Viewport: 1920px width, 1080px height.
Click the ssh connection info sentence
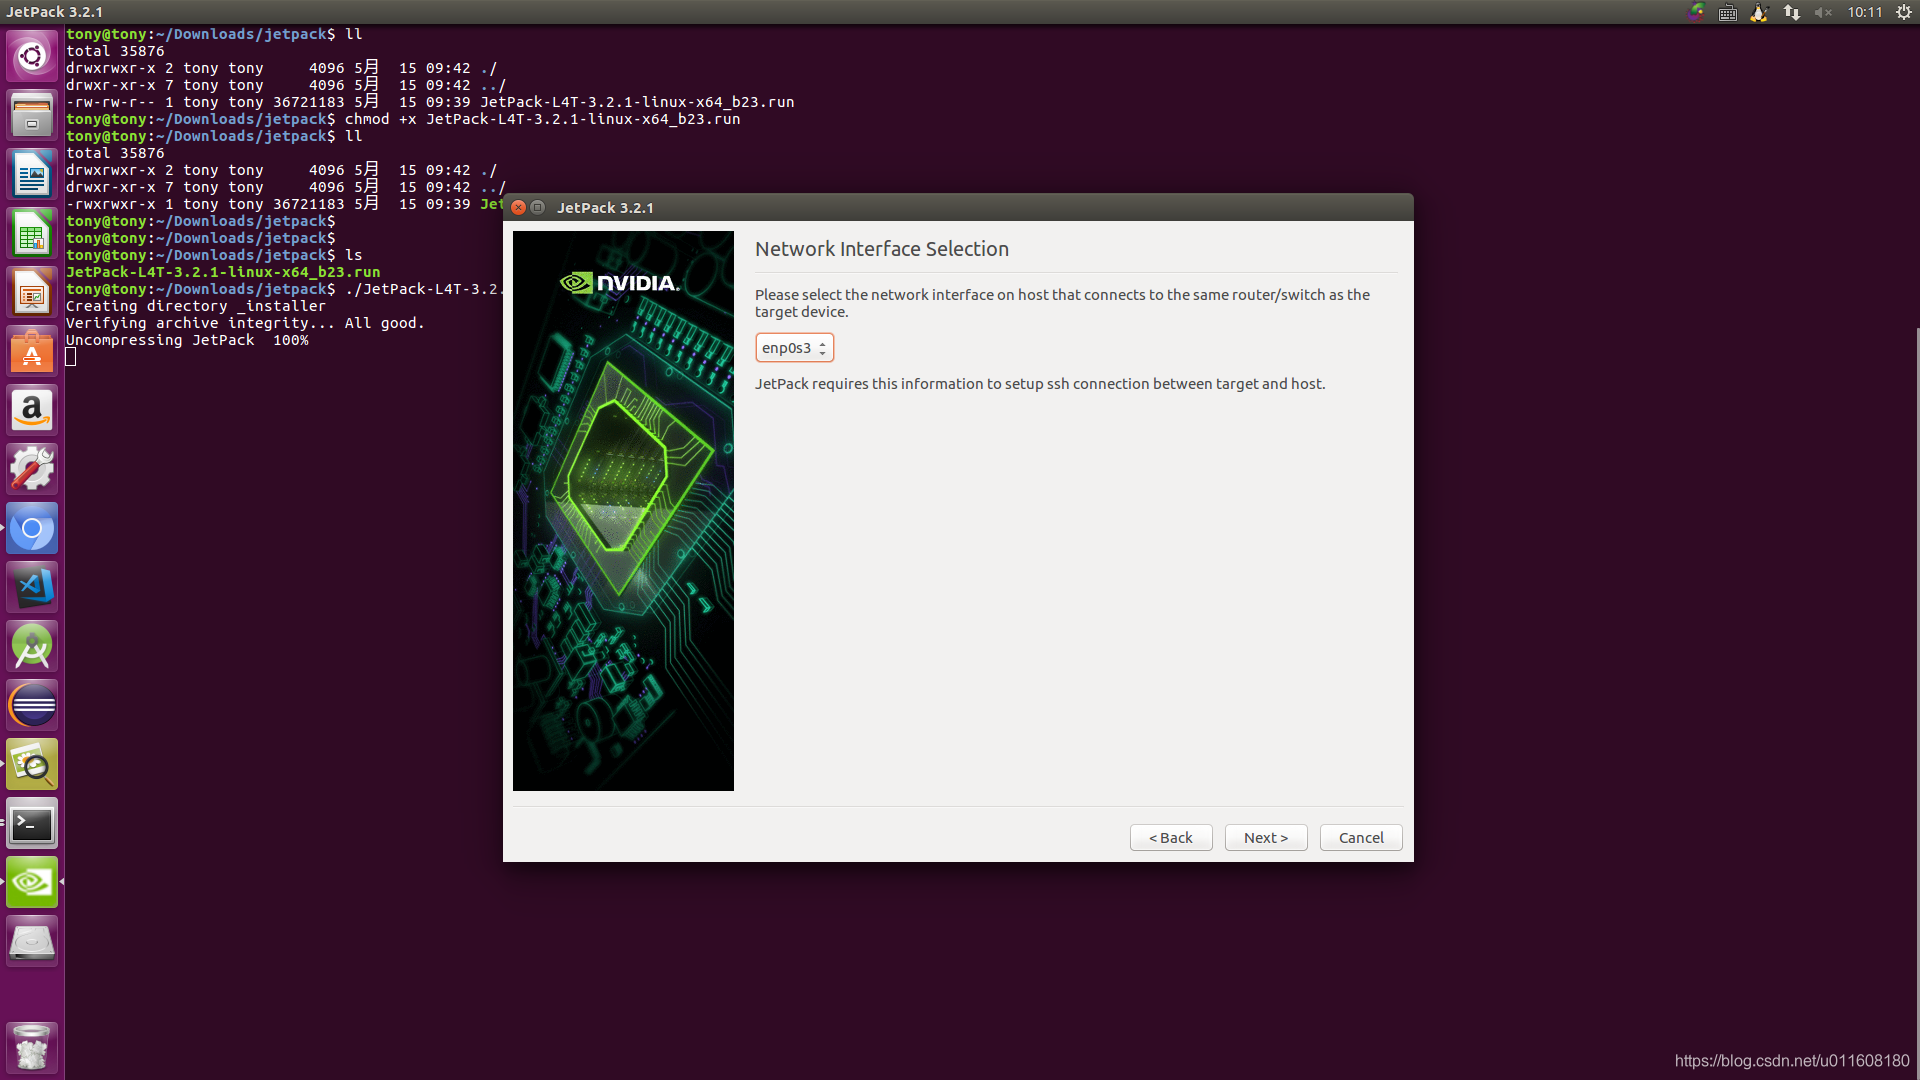(1040, 384)
